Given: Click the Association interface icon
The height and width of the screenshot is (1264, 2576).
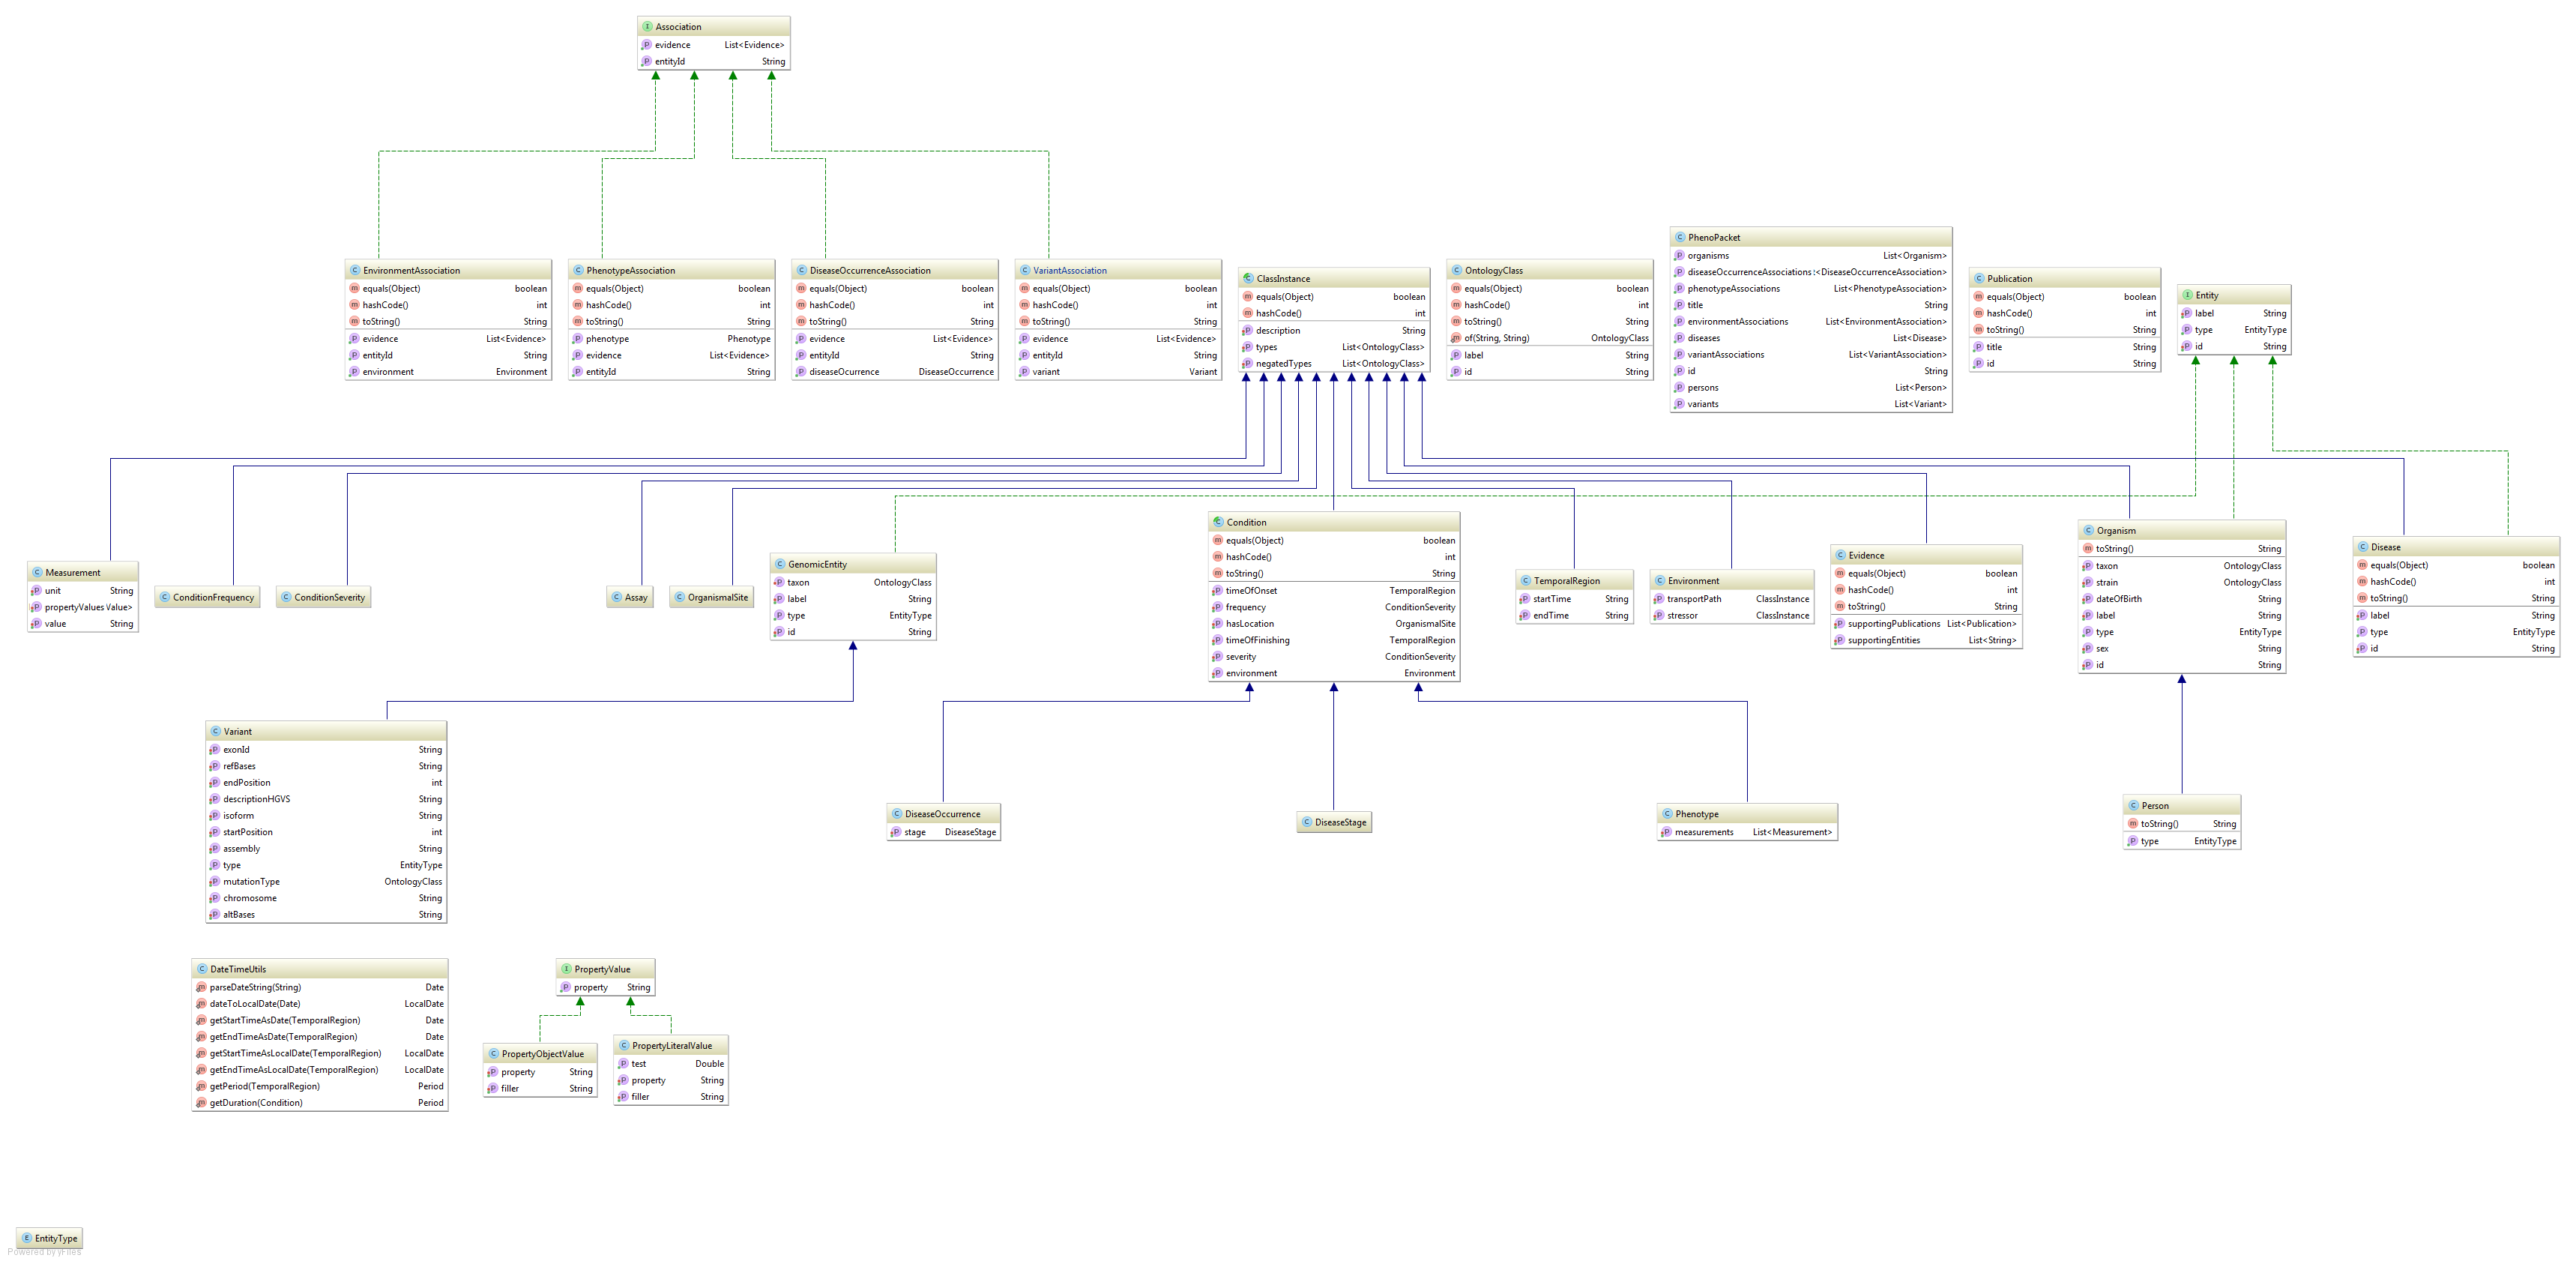Looking at the screenshot, I should coord(647,27).
